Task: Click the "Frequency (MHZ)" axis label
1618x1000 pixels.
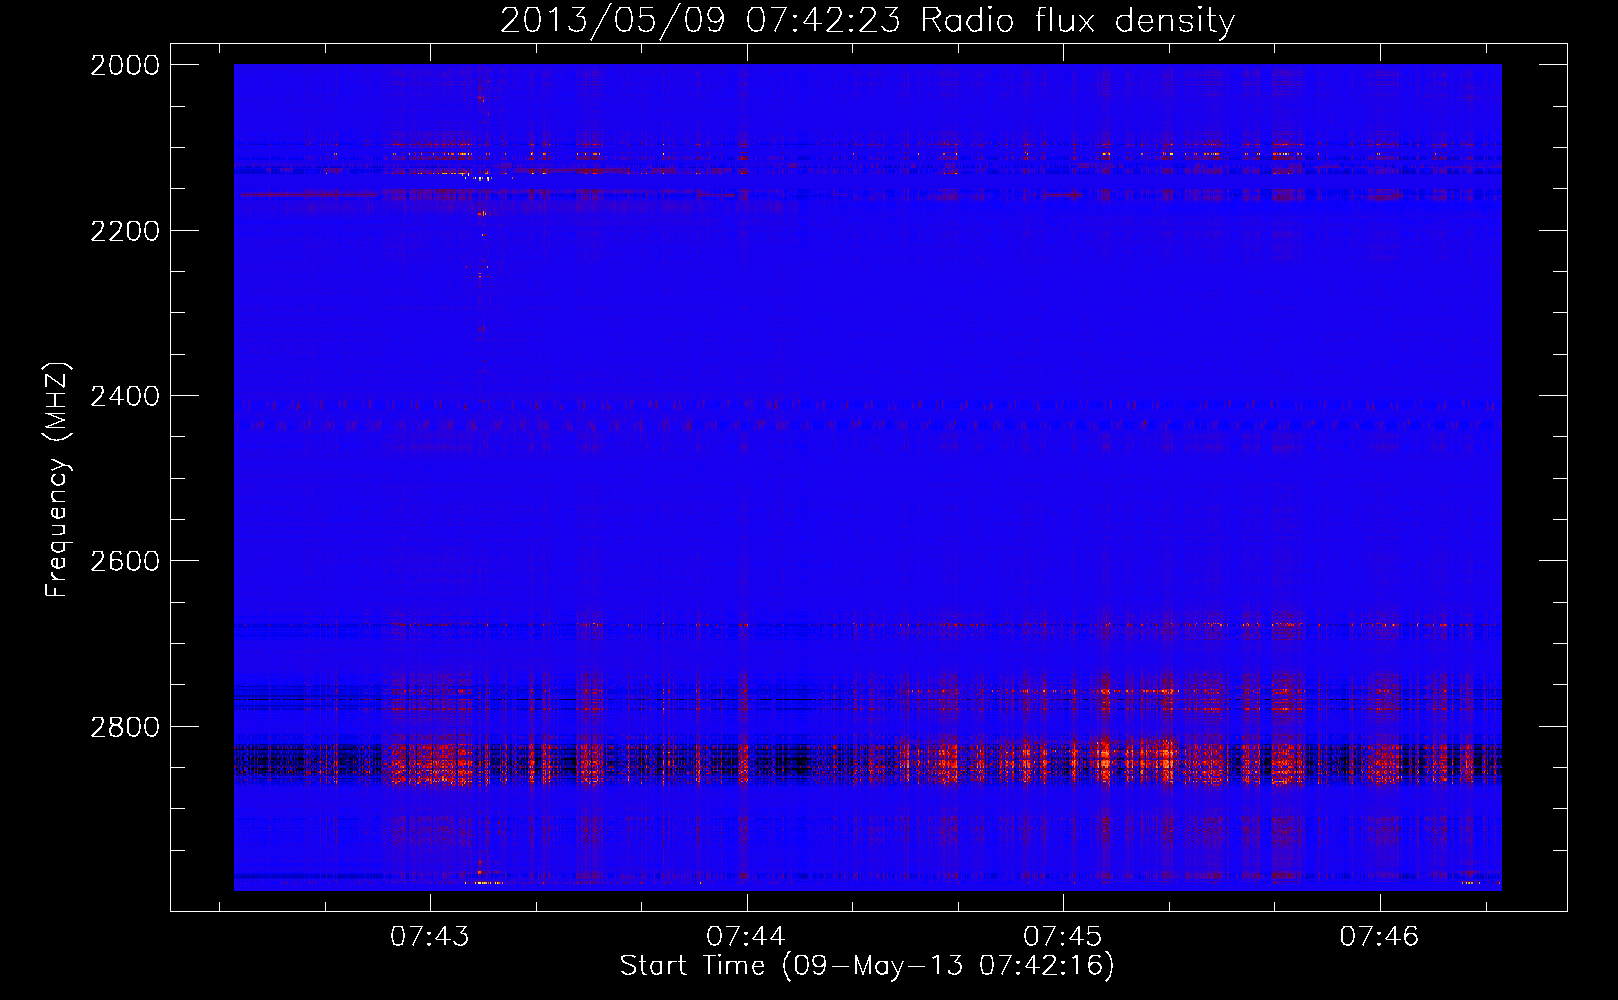Action: tap(58, 480)
